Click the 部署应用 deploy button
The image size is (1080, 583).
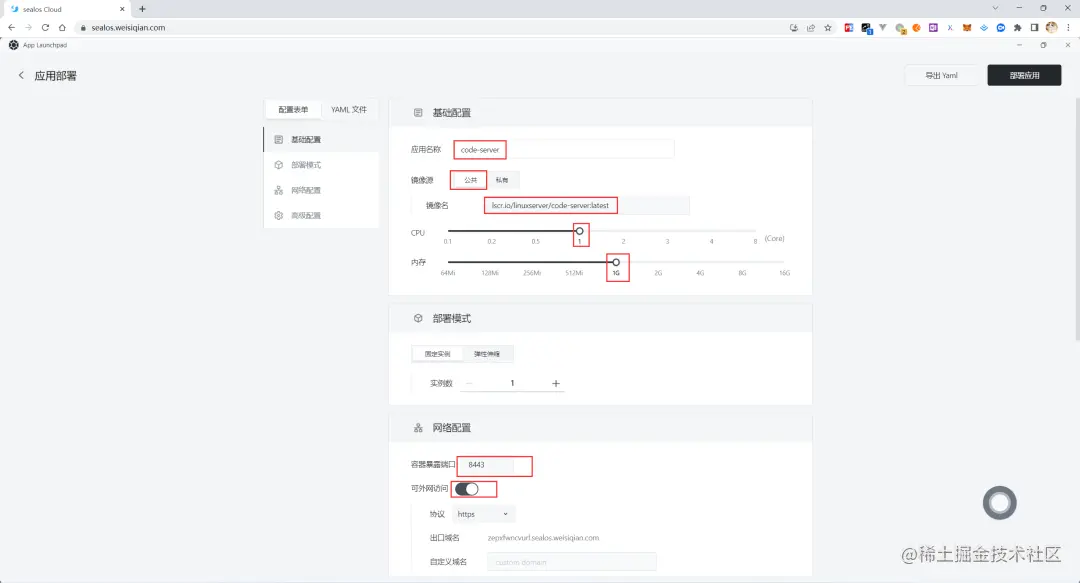1024,75
